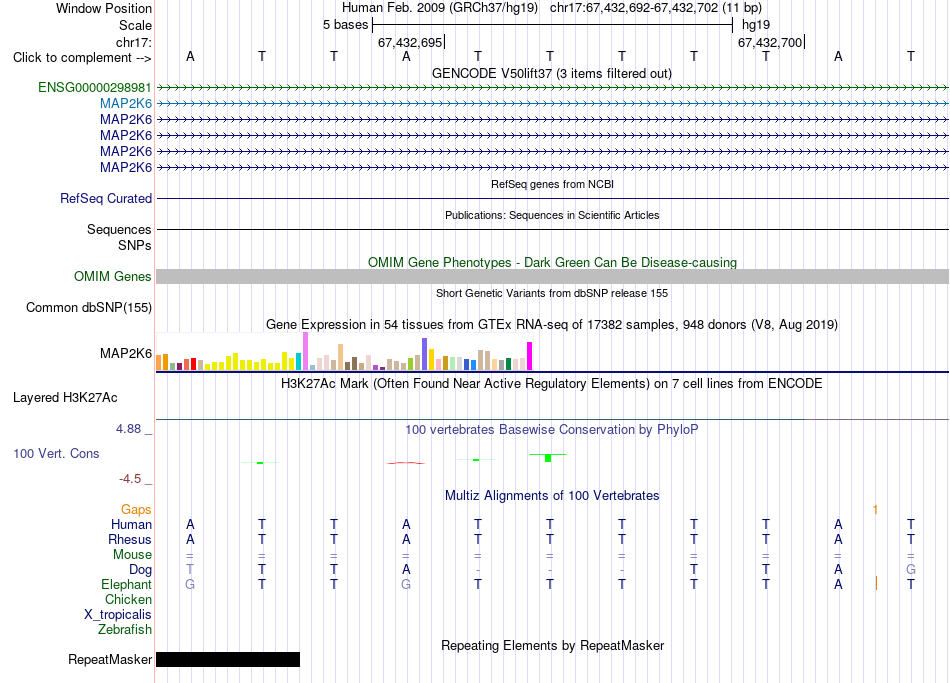Click the RepeatMasker track label
This screenshot has height=683, width=950.
(110, 659)
